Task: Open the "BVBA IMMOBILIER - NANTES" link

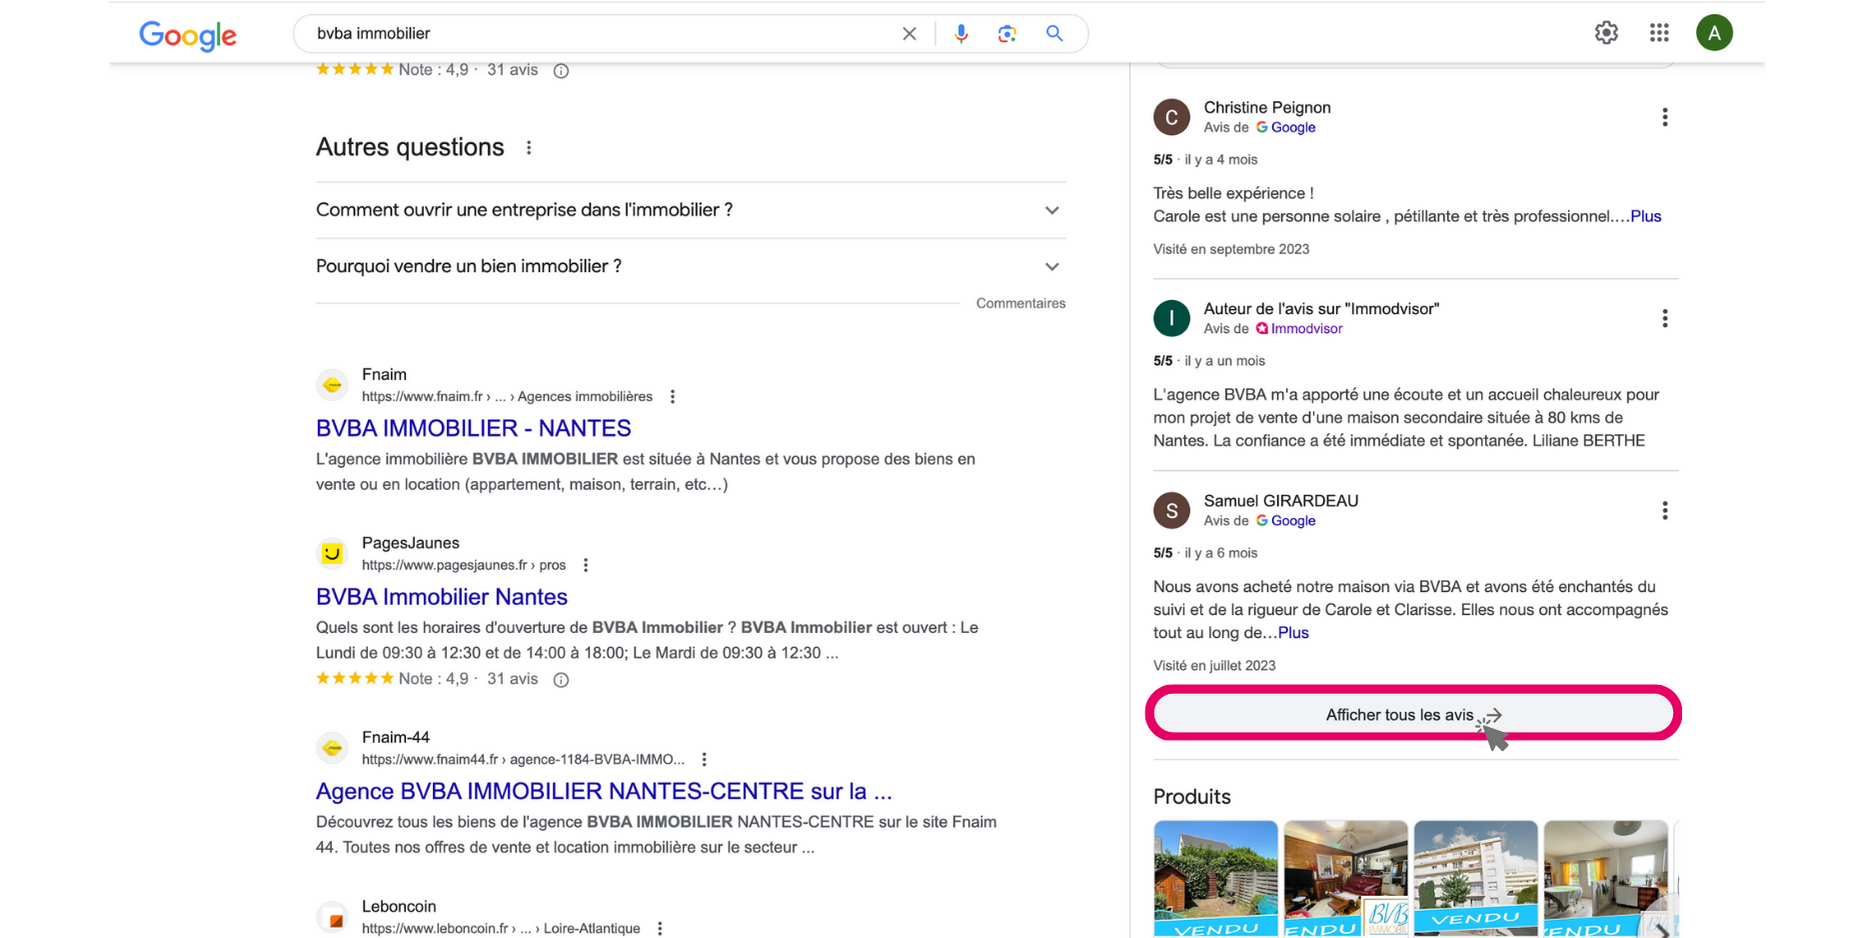Action: pyautogui.click(x=473, y=428)
